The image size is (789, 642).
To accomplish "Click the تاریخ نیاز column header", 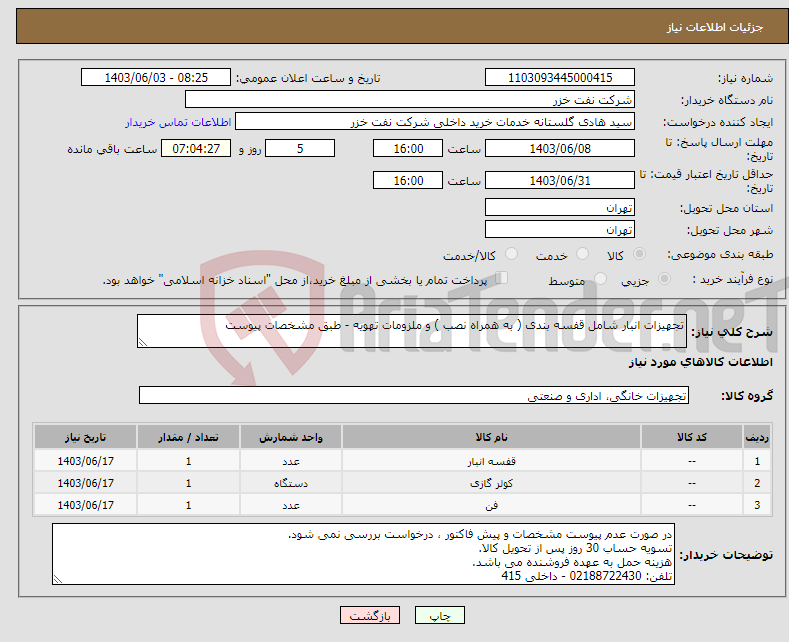I will (x=86, y=437).
